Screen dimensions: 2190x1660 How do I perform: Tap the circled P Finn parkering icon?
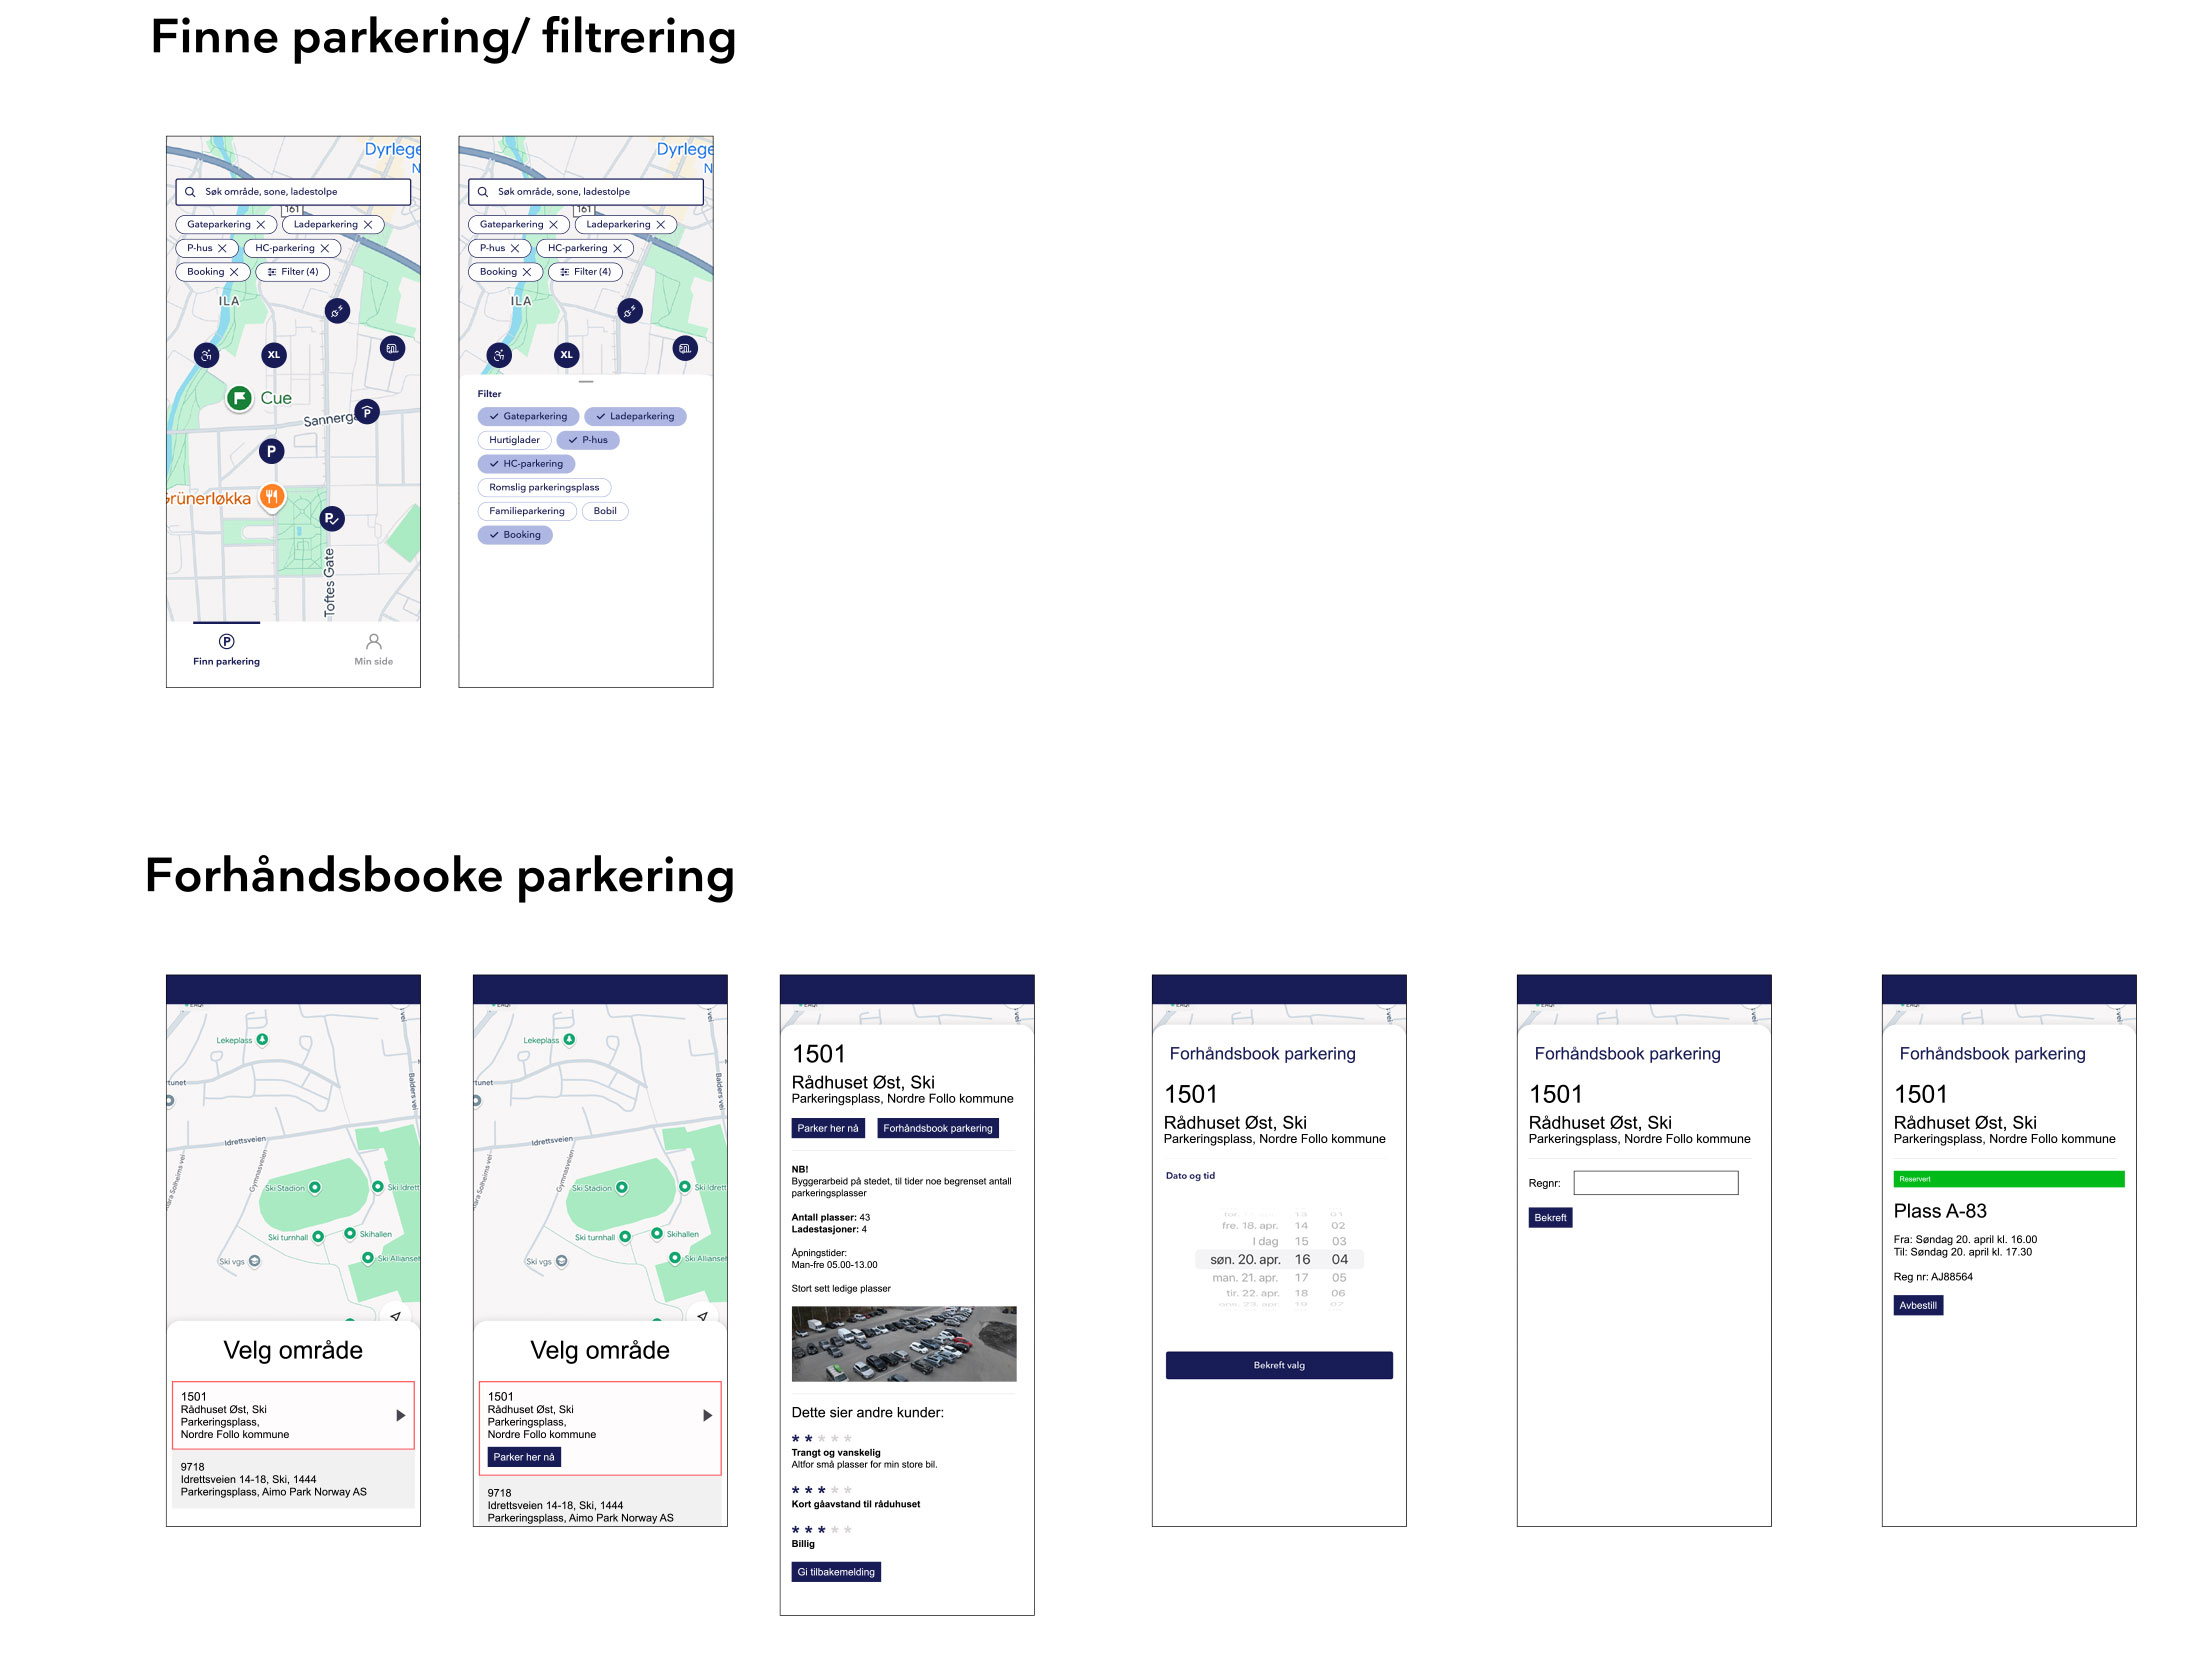[x=226, y=641]
